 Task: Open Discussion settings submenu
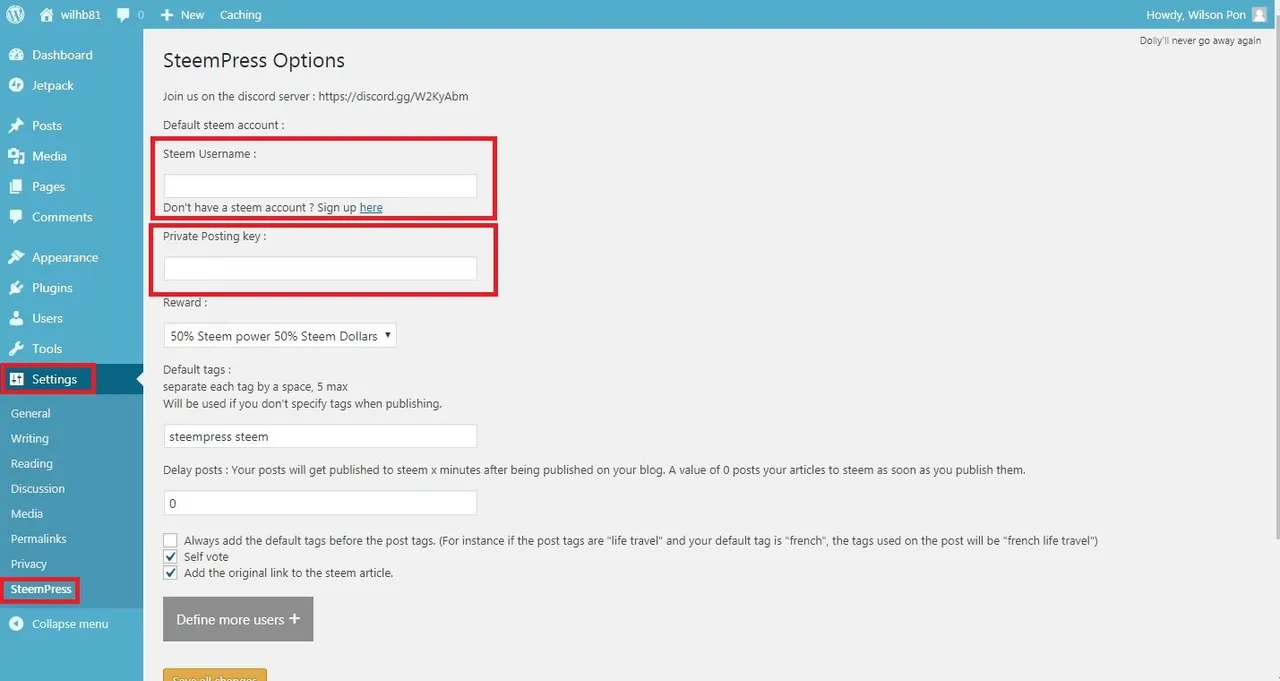[x=37, y=489]
